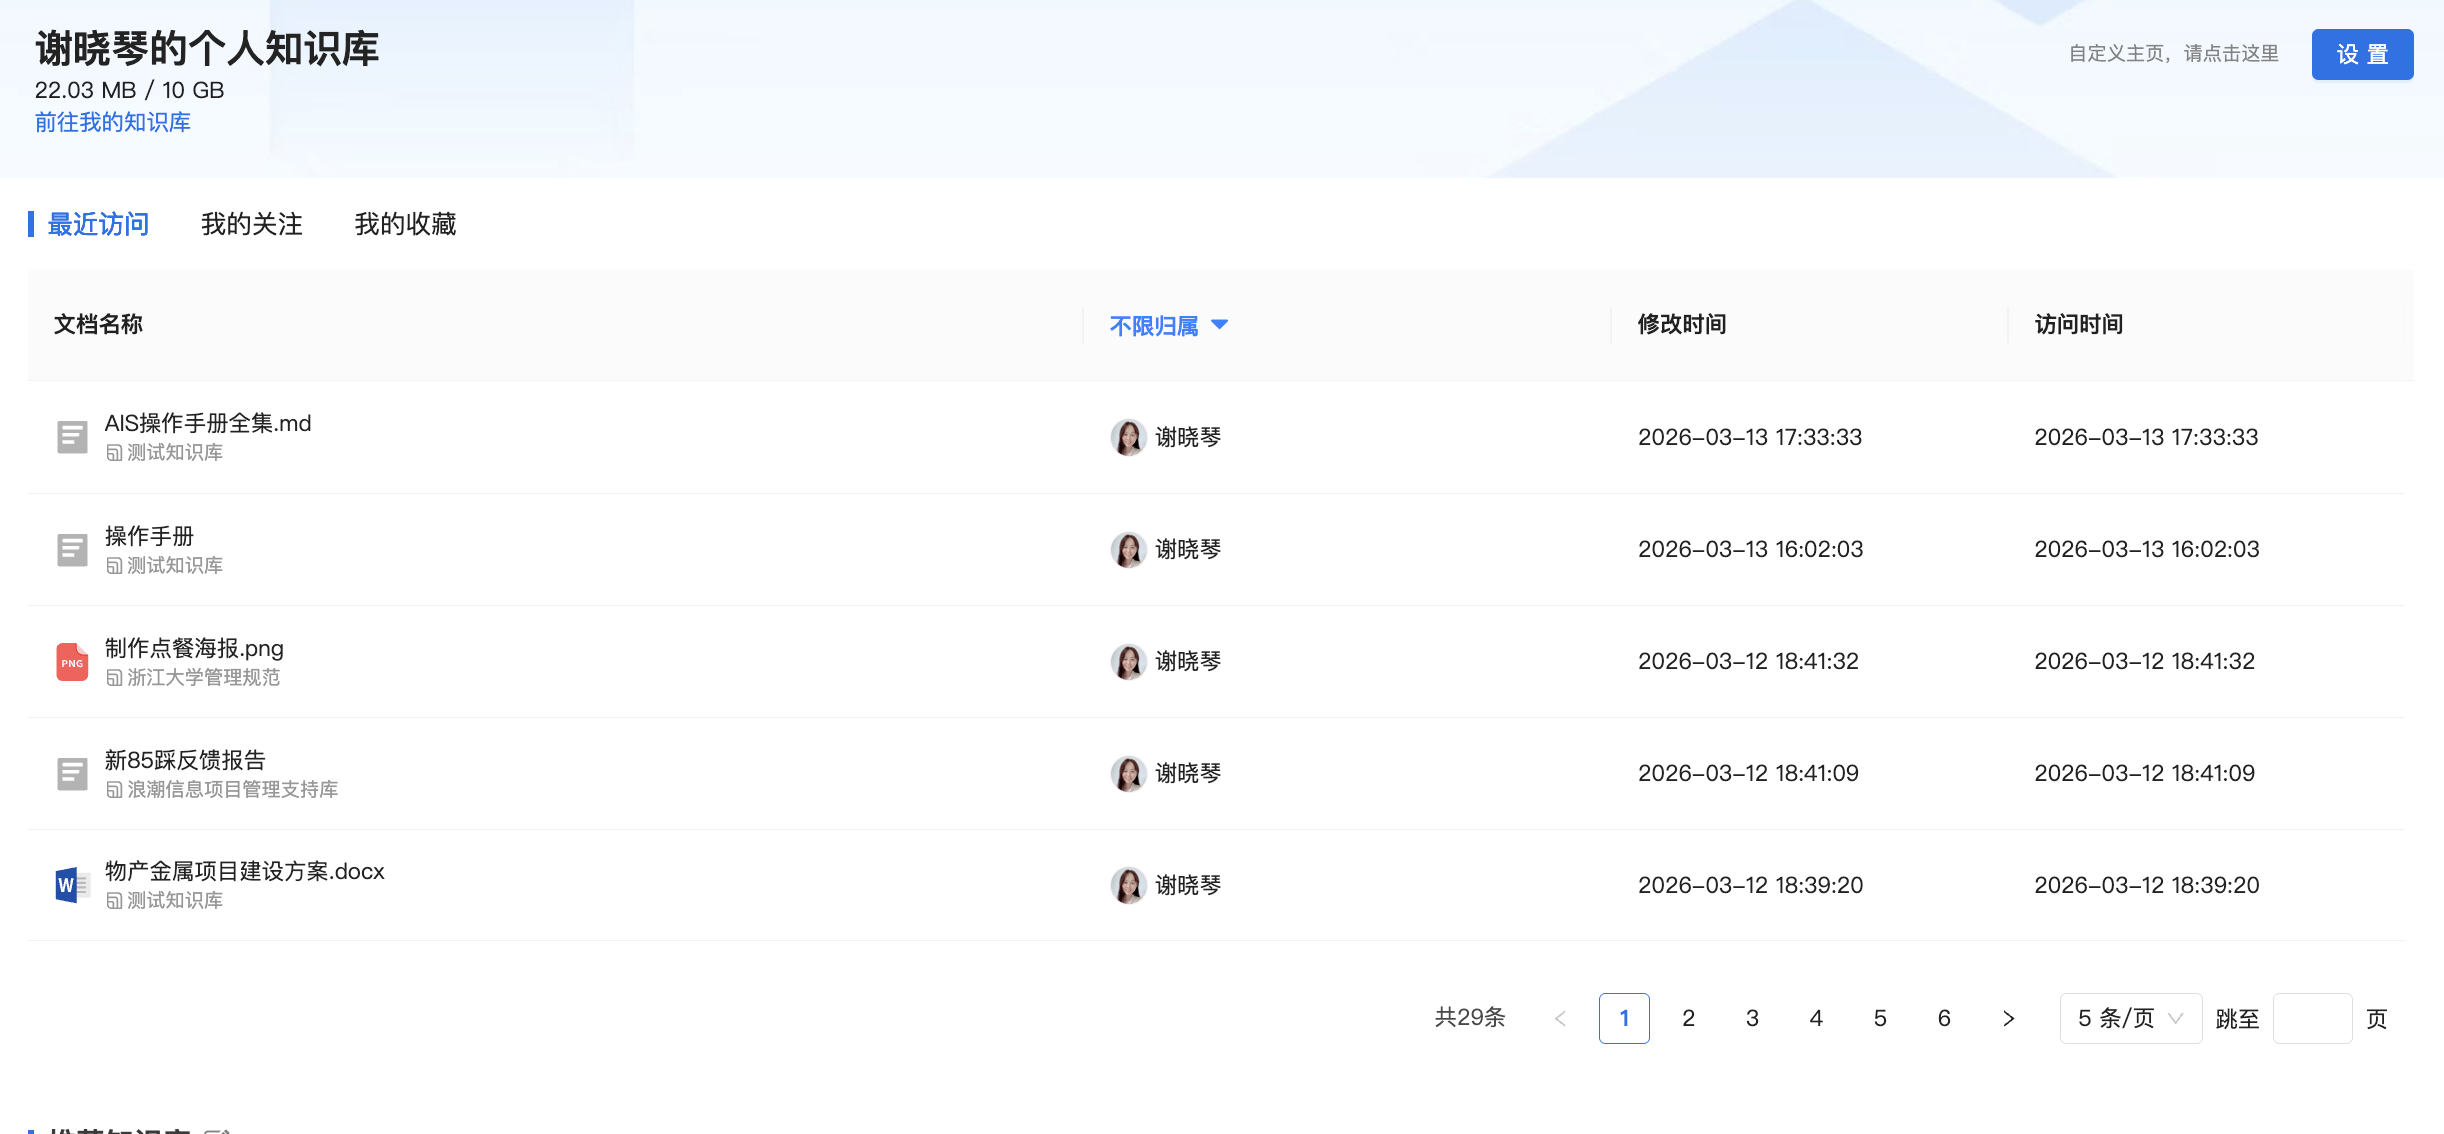
Task: Click the 跳至 page number input box
Action: click(2312, 1018)
